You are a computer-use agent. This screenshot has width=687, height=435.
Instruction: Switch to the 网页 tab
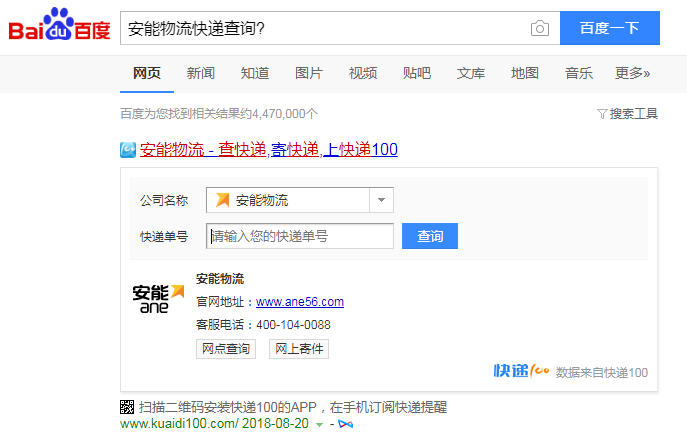click(x=147, y=73)
